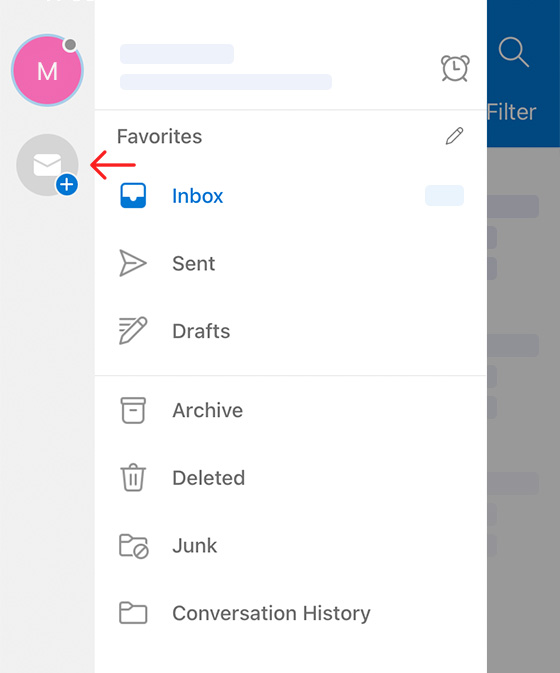Image resolution: width=560 pixels, height=673 pixels.
Task: Click the Inbox tray icon
Action: click(x=133, y=196)
